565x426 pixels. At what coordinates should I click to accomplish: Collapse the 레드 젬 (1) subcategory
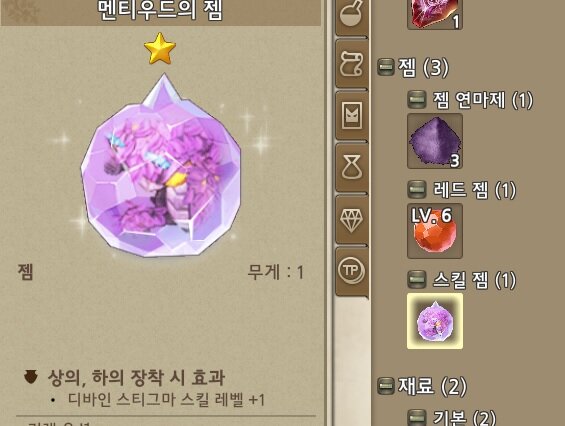tap(416, 190)
